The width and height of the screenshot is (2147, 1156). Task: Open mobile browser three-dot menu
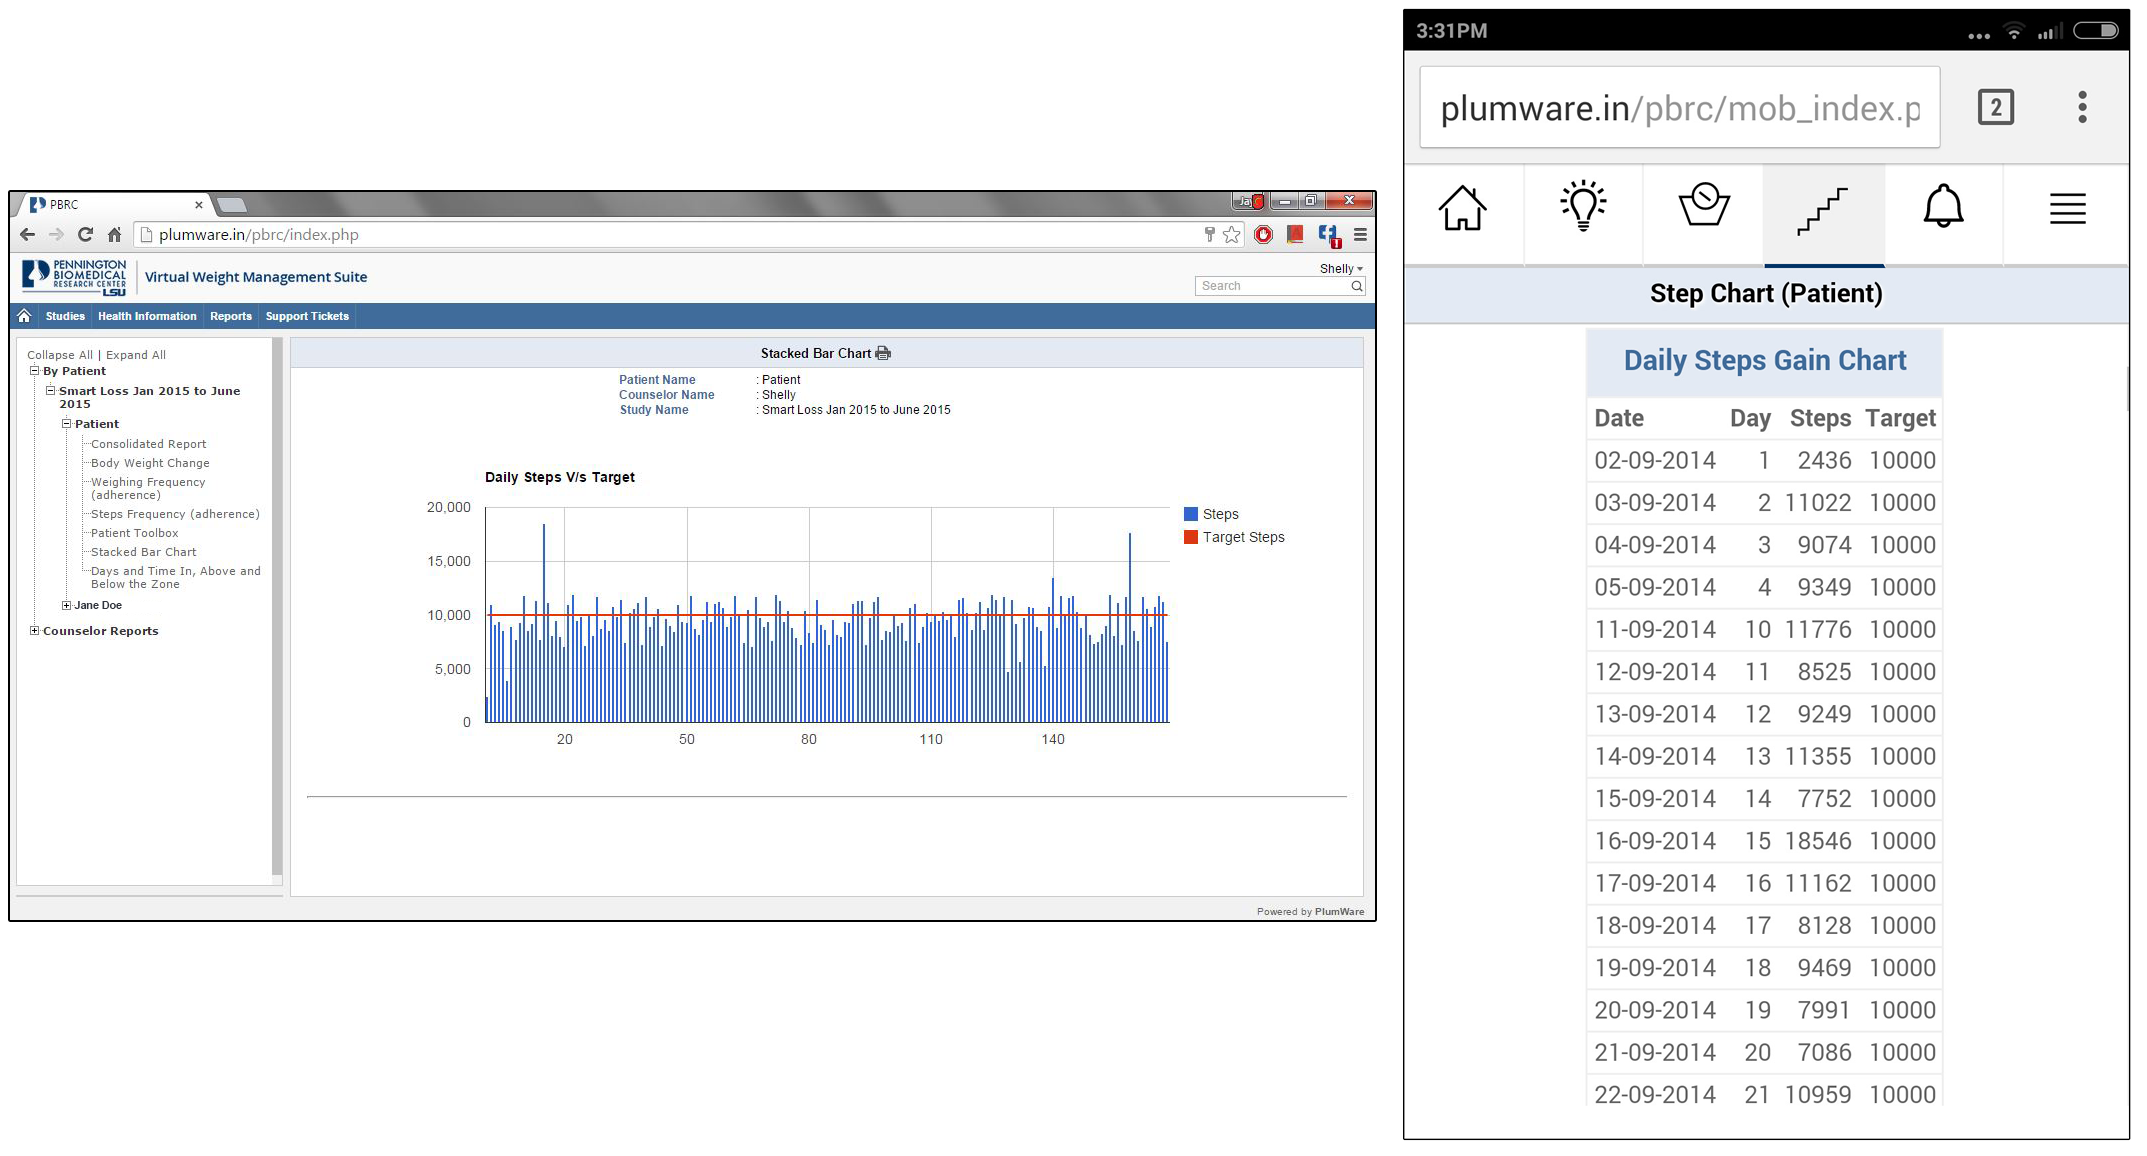(x=2082, y=107)
